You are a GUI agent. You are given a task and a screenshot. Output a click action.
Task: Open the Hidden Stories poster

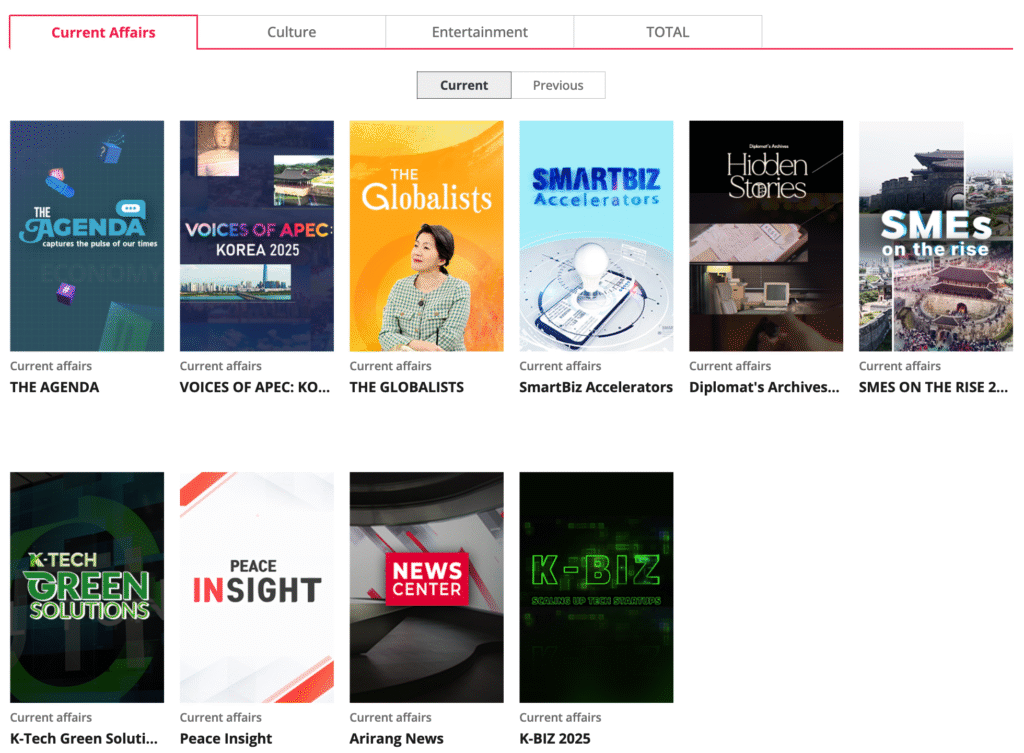(x=766, y=236)
